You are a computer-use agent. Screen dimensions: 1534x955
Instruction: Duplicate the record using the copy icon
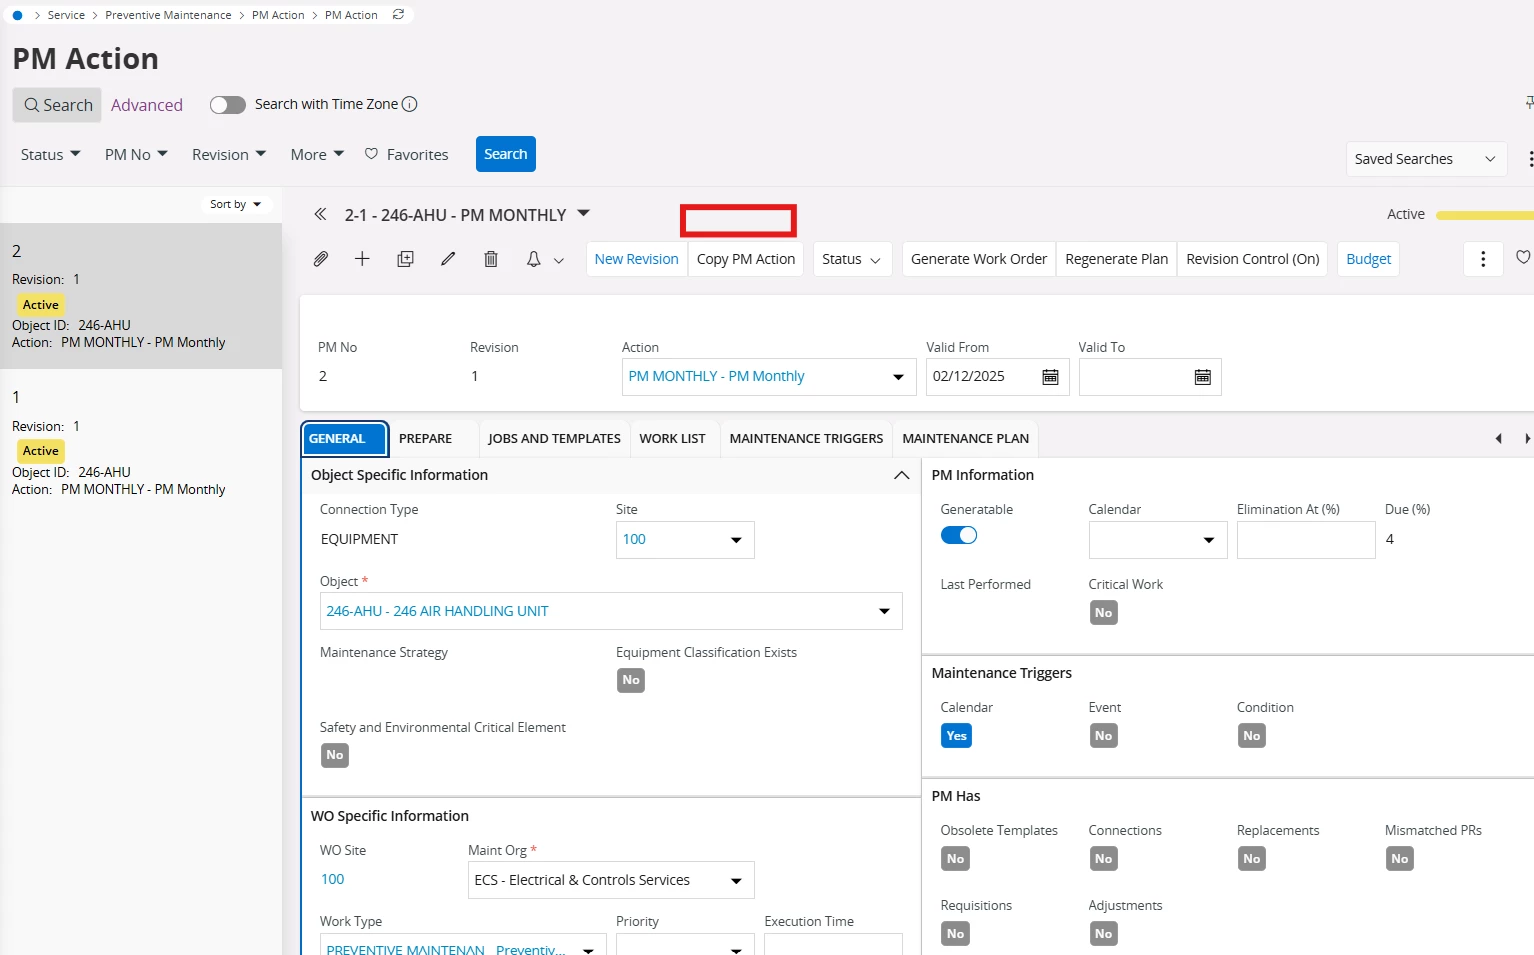[x=405, y=259]
